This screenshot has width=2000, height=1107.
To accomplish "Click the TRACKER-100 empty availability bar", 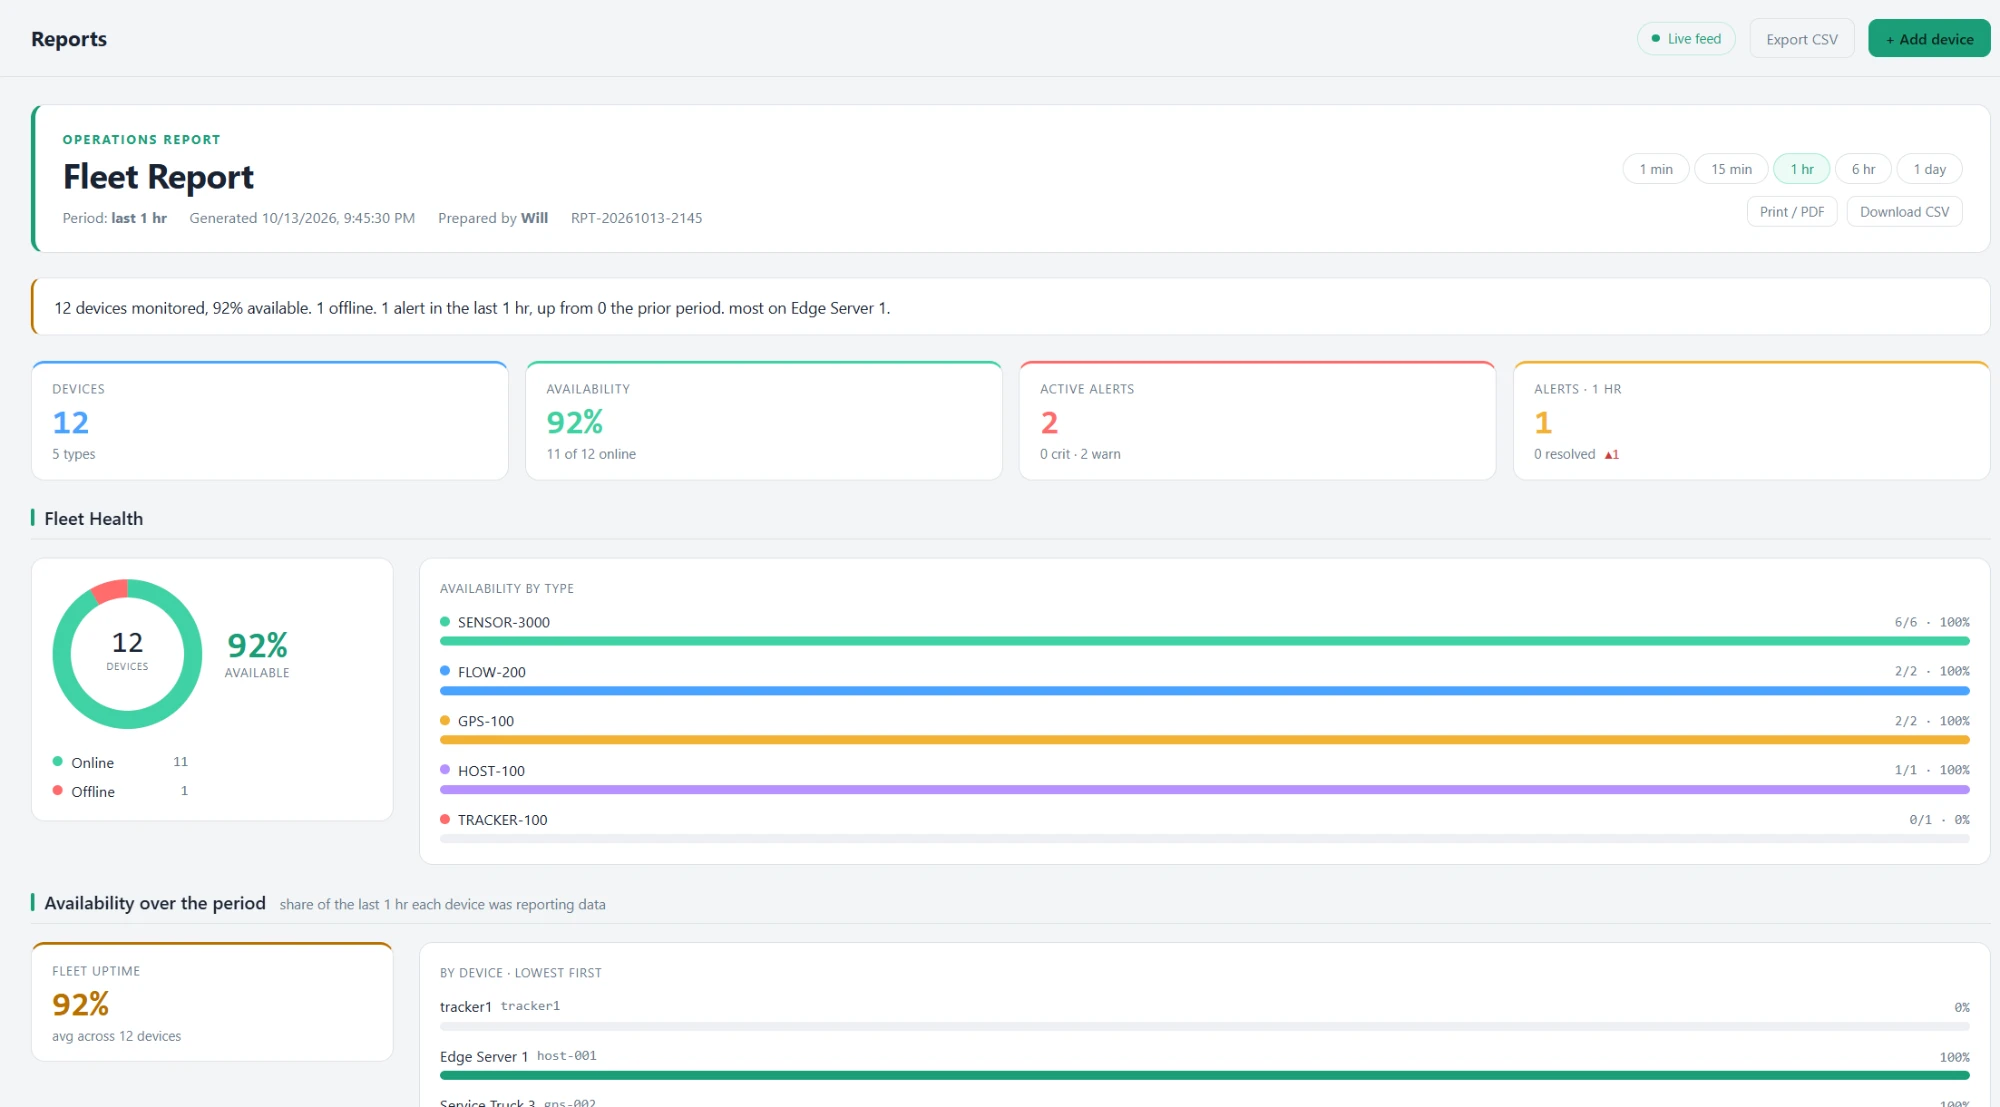I will point(1204,839).
